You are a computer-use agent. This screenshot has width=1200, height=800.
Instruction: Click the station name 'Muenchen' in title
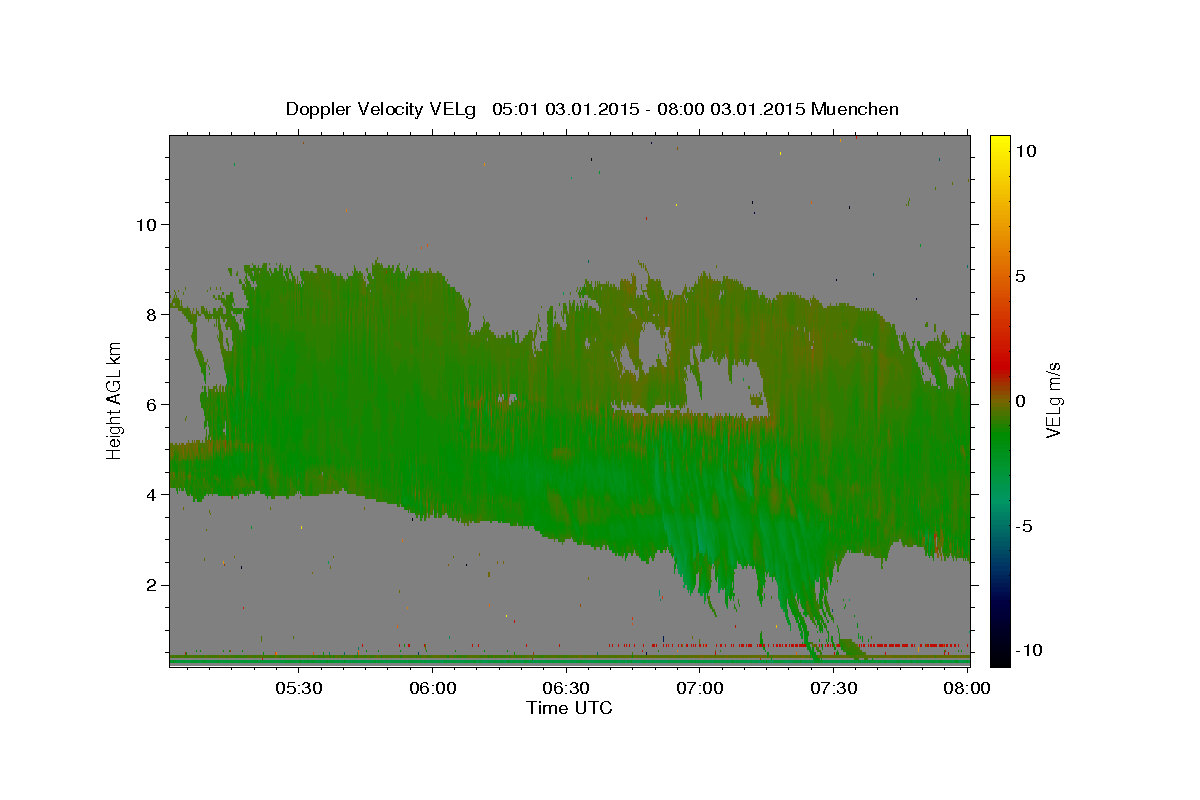[856, 109]
